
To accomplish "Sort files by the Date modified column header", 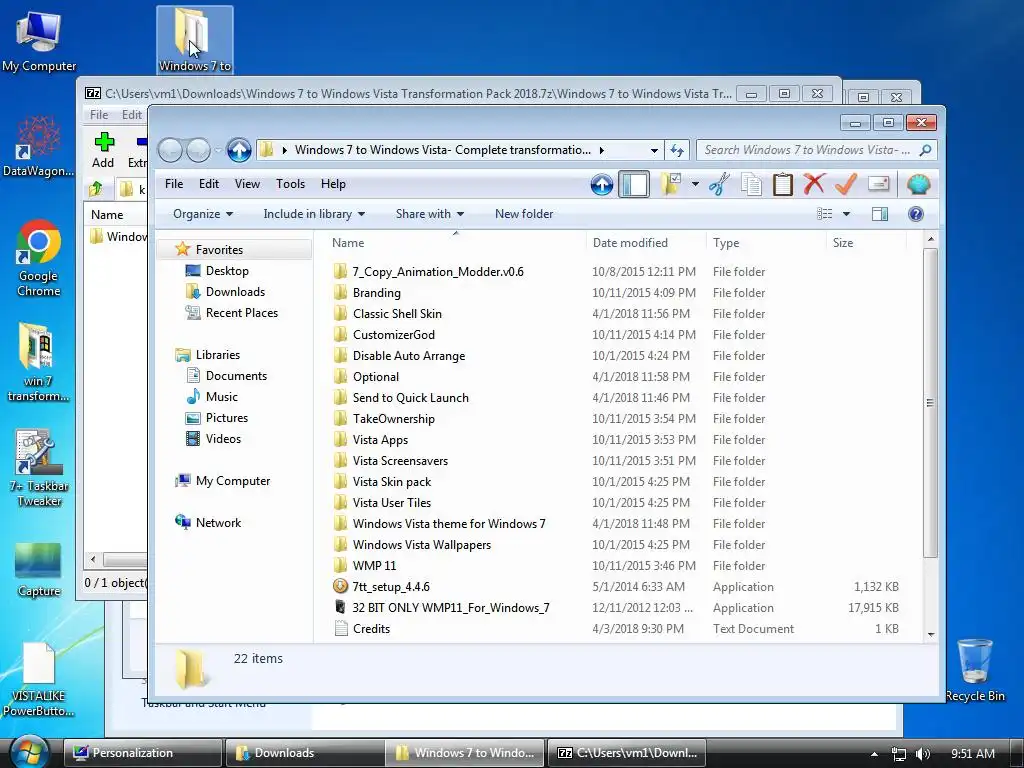I will (647, 243).
